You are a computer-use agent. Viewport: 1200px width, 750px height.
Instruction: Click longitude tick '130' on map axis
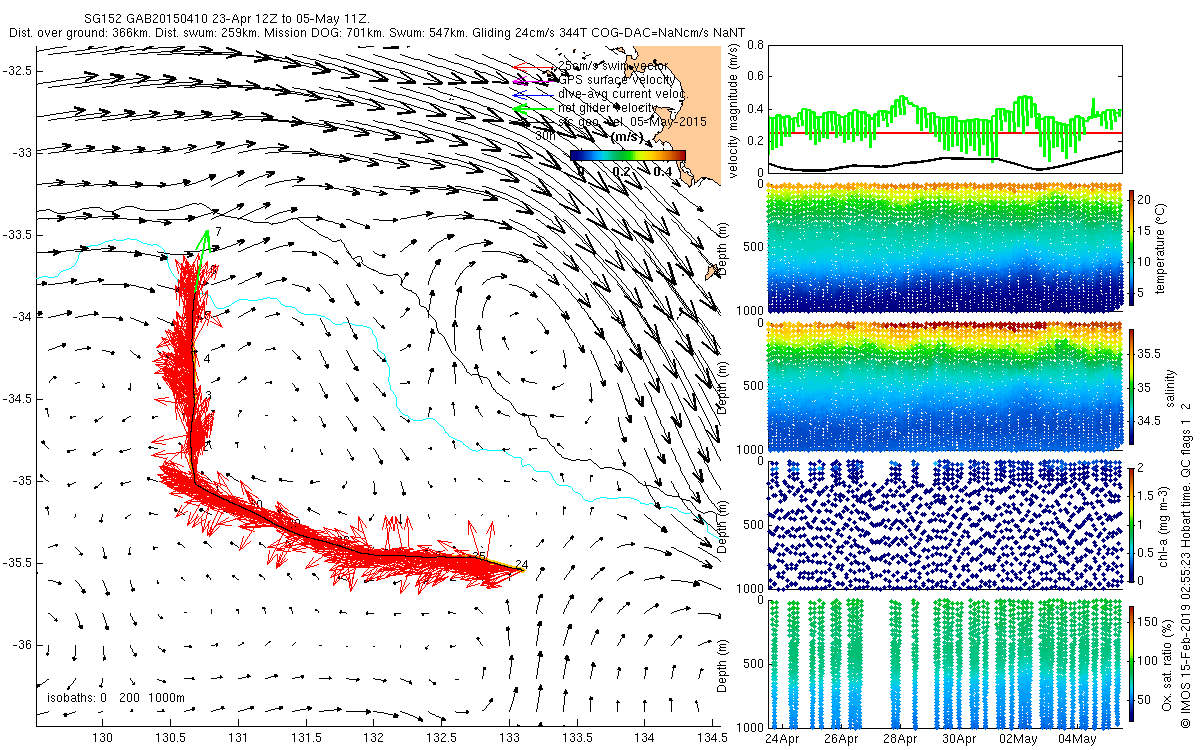click(102, 739)
